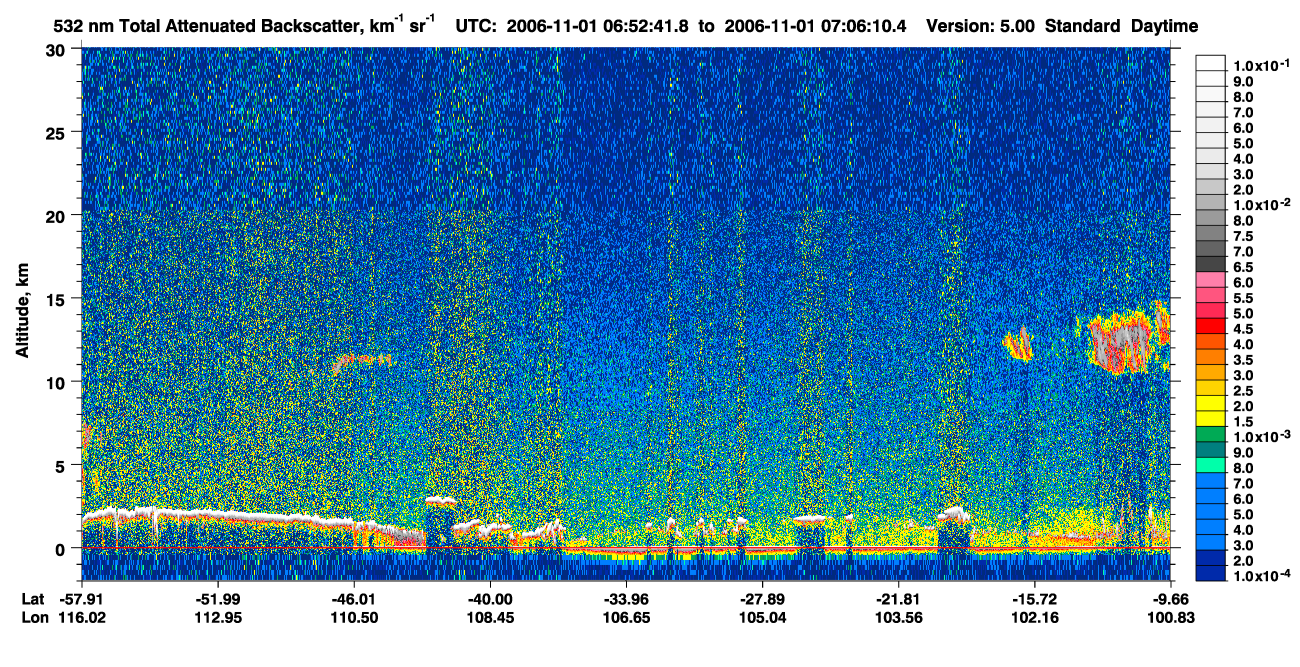The width and height of the screenshot is (1300, 667).
Task: Click the colorbar label 5.5
Action: coord(1245,299)
